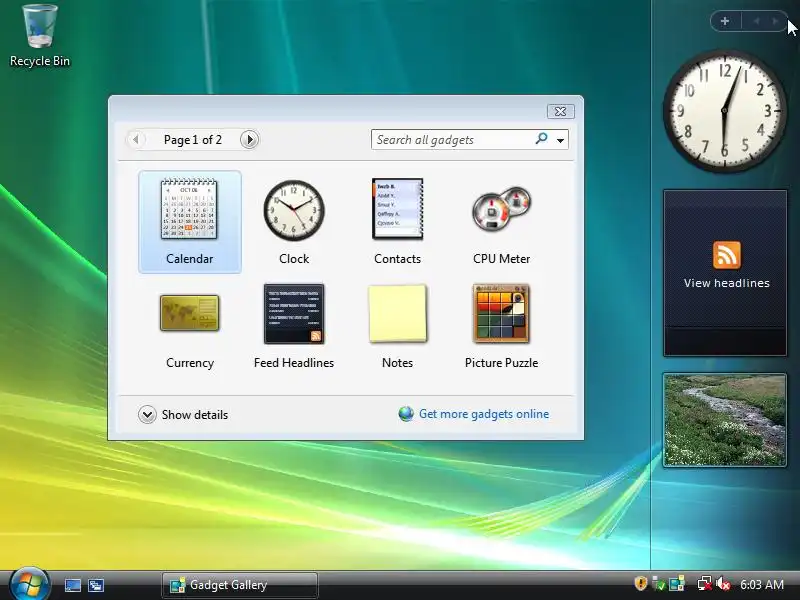Click sidebar next gadgets arrow
The width and height of the screenshot is (800, 600).
[774, 21]
